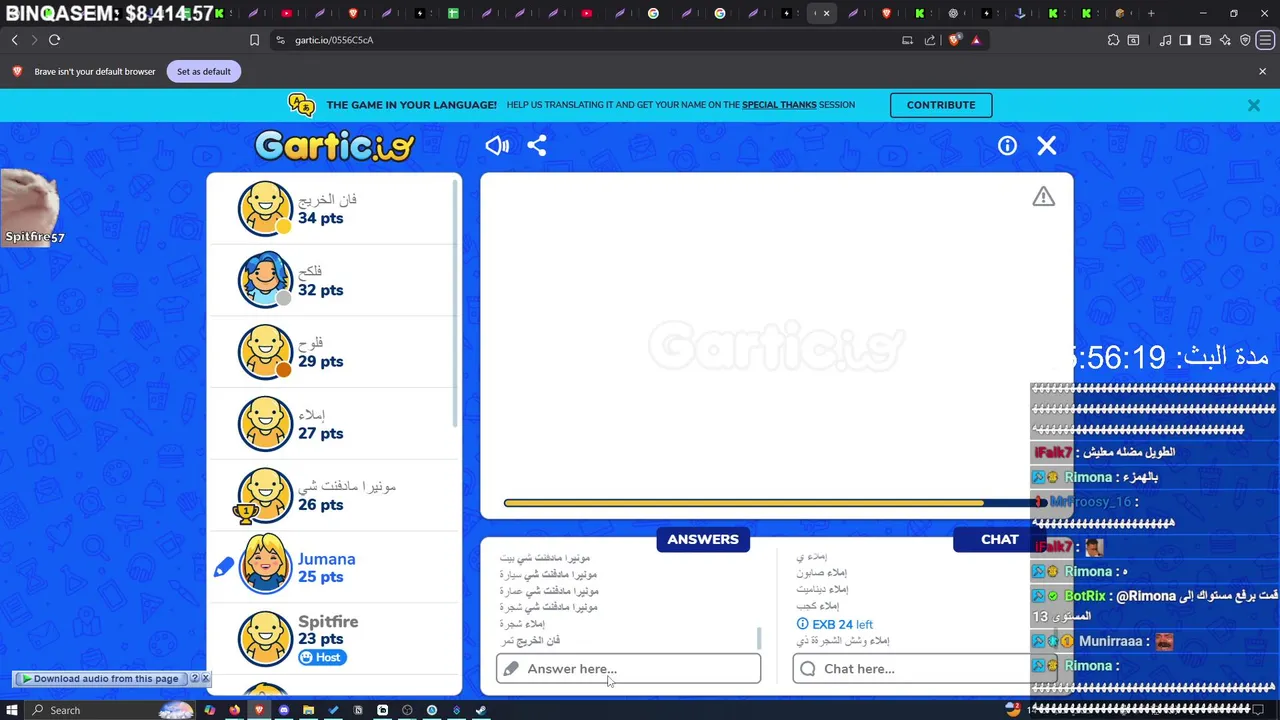
Task: Close the default browser infobar
Action: [x=1262, y=72]
